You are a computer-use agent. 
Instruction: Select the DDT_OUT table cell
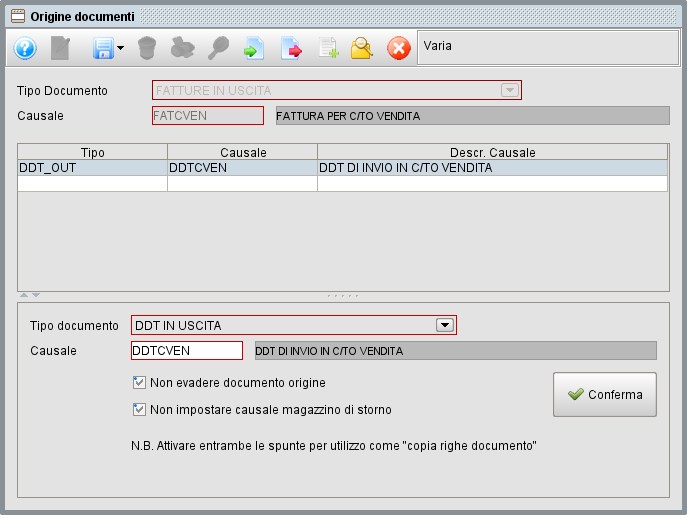pyautogui.click(x=92, y=167)
